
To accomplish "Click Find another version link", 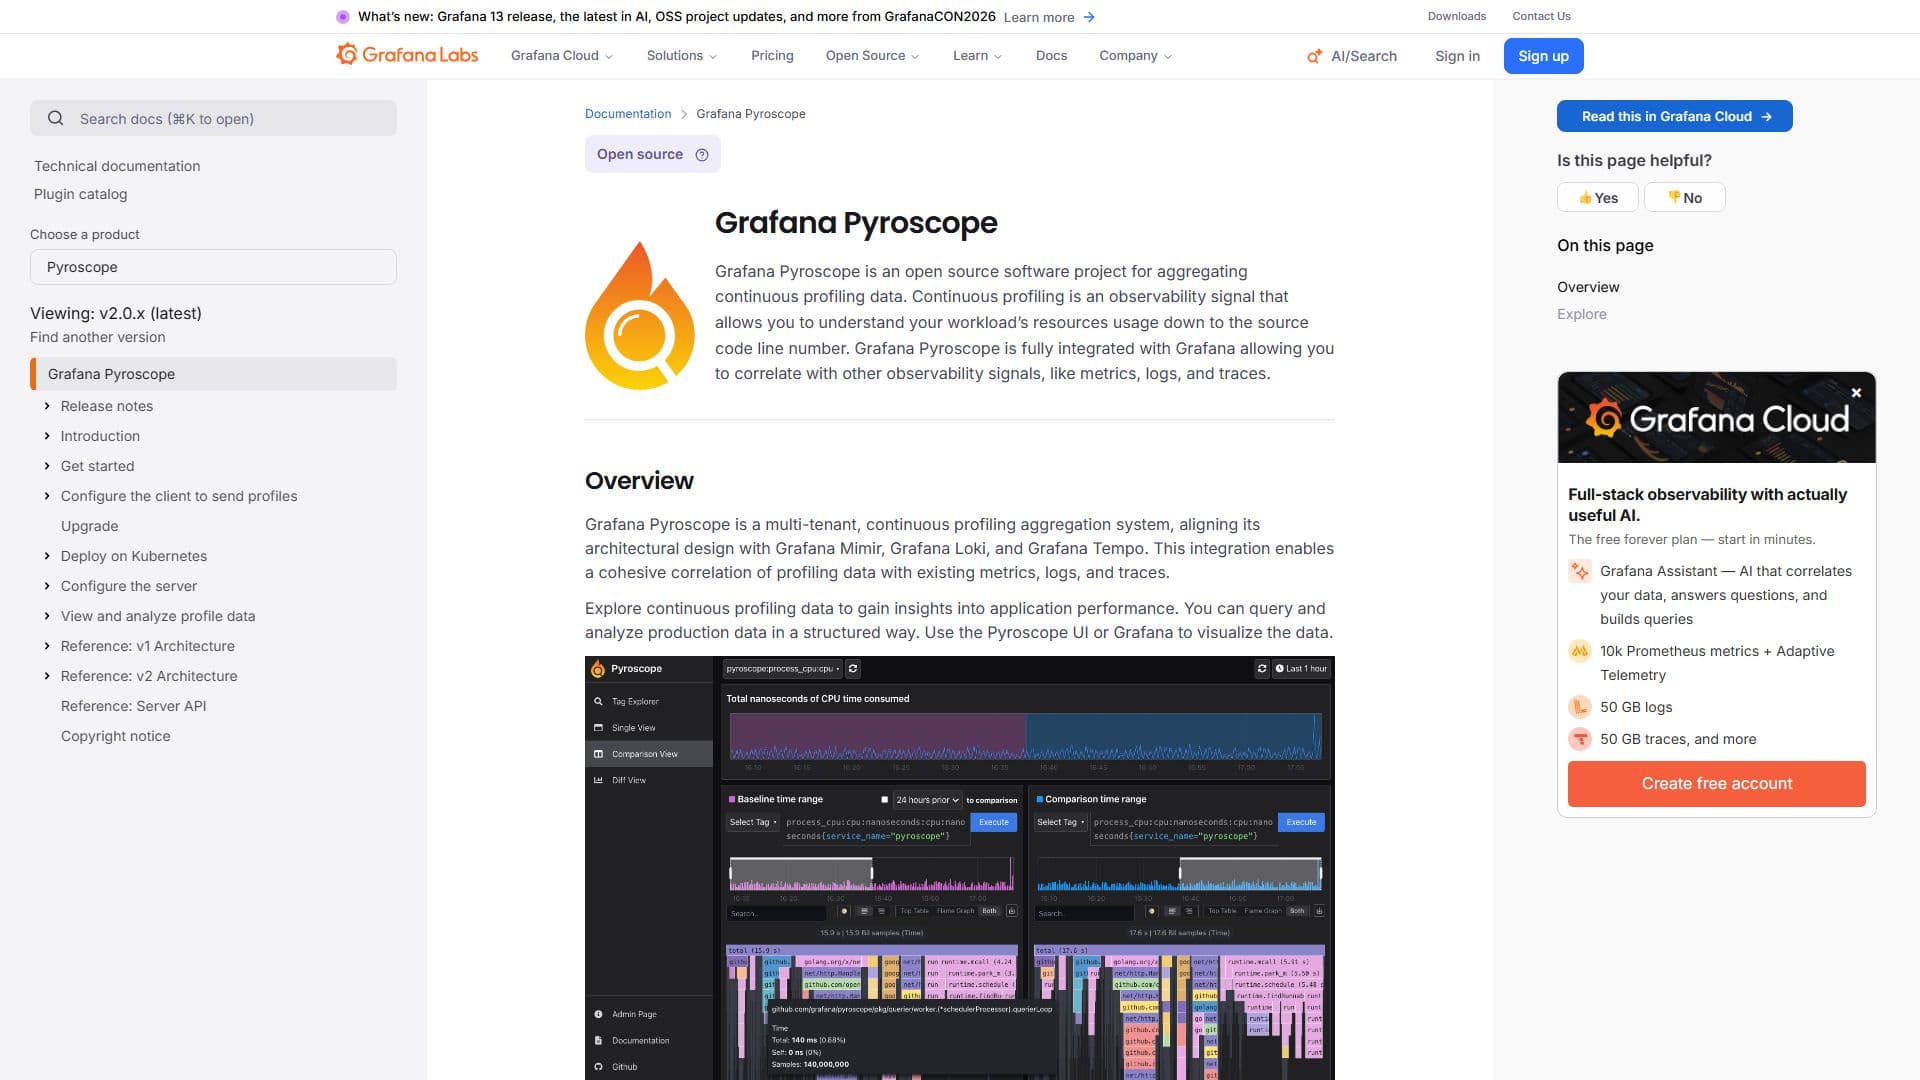I will [x=98, y=337].
